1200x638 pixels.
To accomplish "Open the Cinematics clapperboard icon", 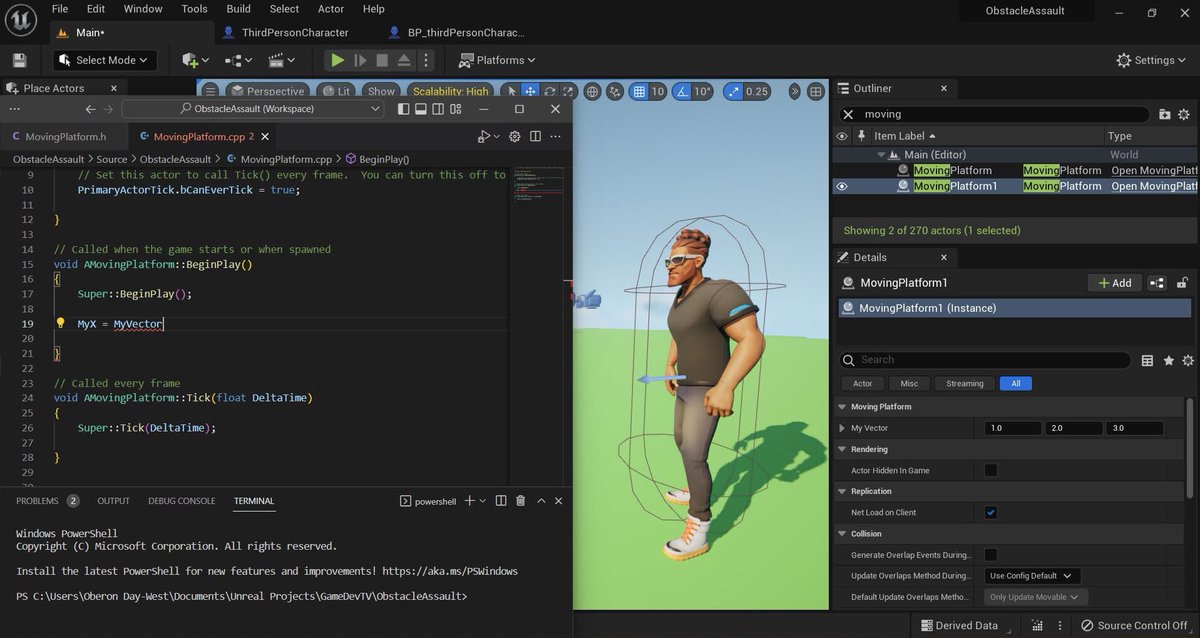I will click(277, 60).
